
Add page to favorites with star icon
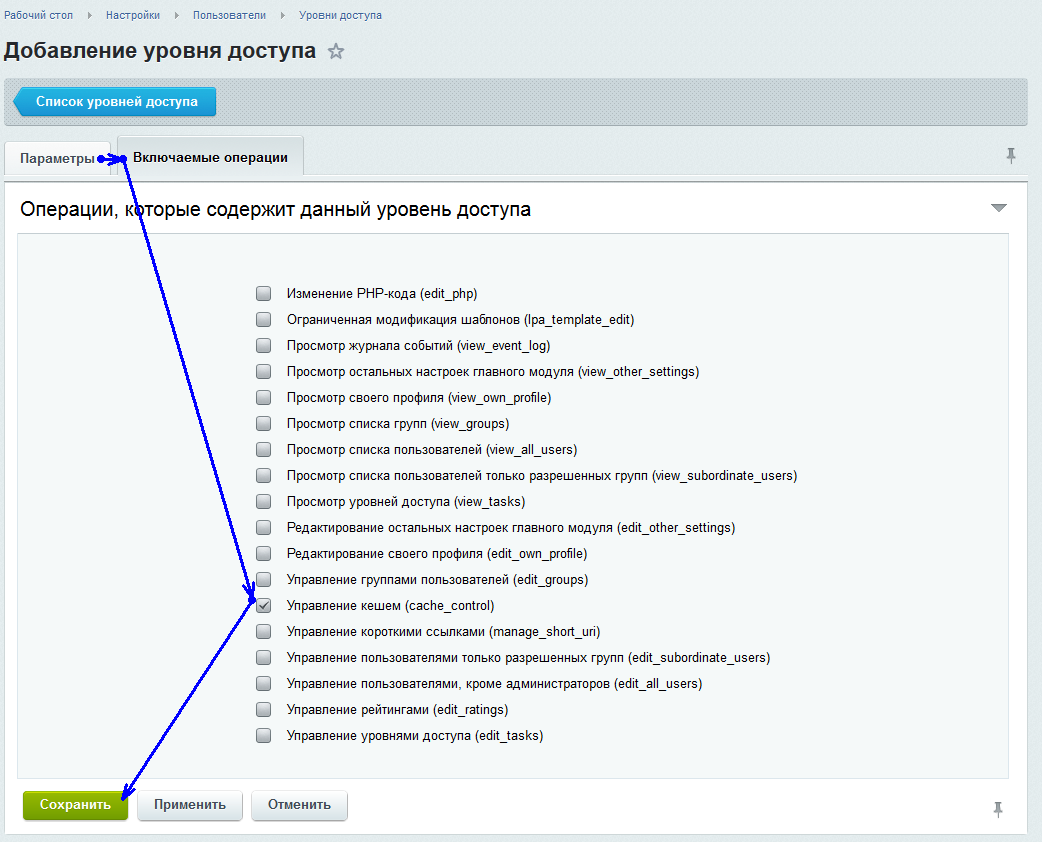[x=336, y=51]
